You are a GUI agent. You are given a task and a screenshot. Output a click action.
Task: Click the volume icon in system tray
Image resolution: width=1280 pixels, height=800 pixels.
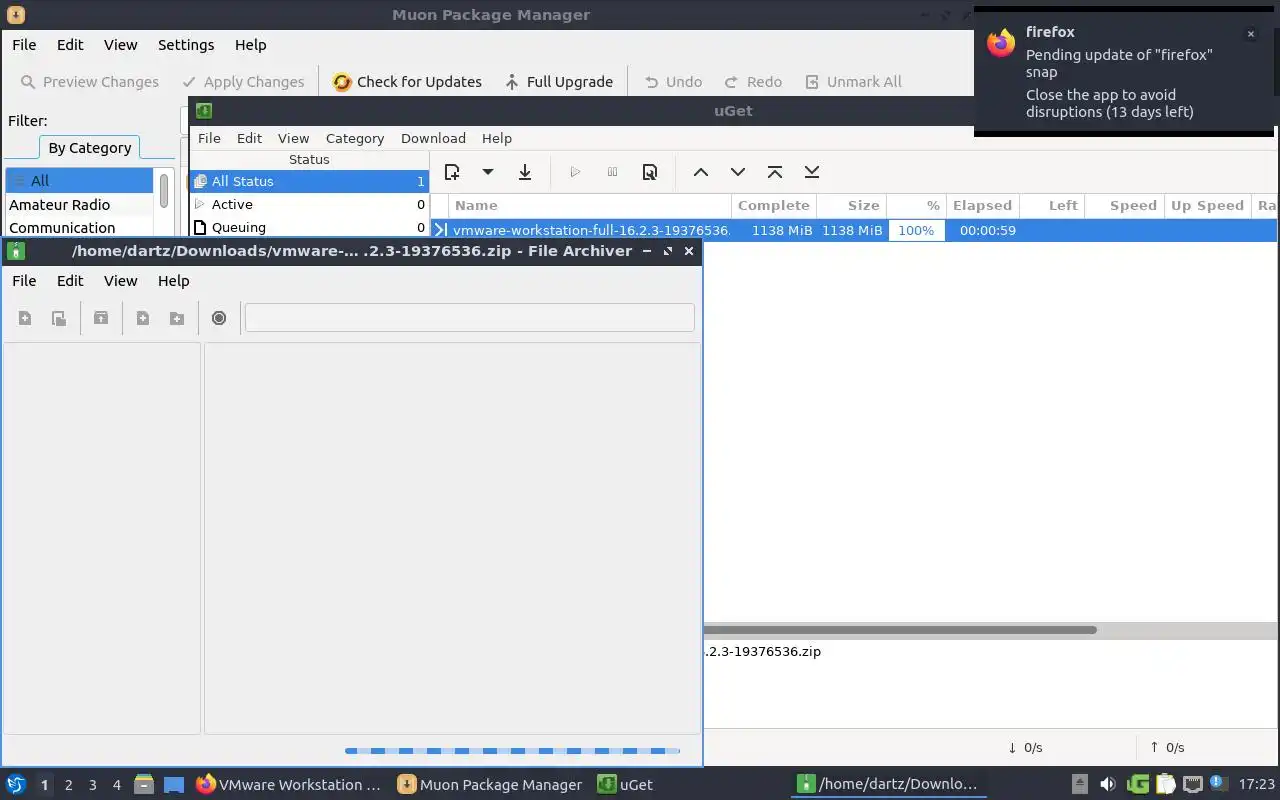(1108, 785)
